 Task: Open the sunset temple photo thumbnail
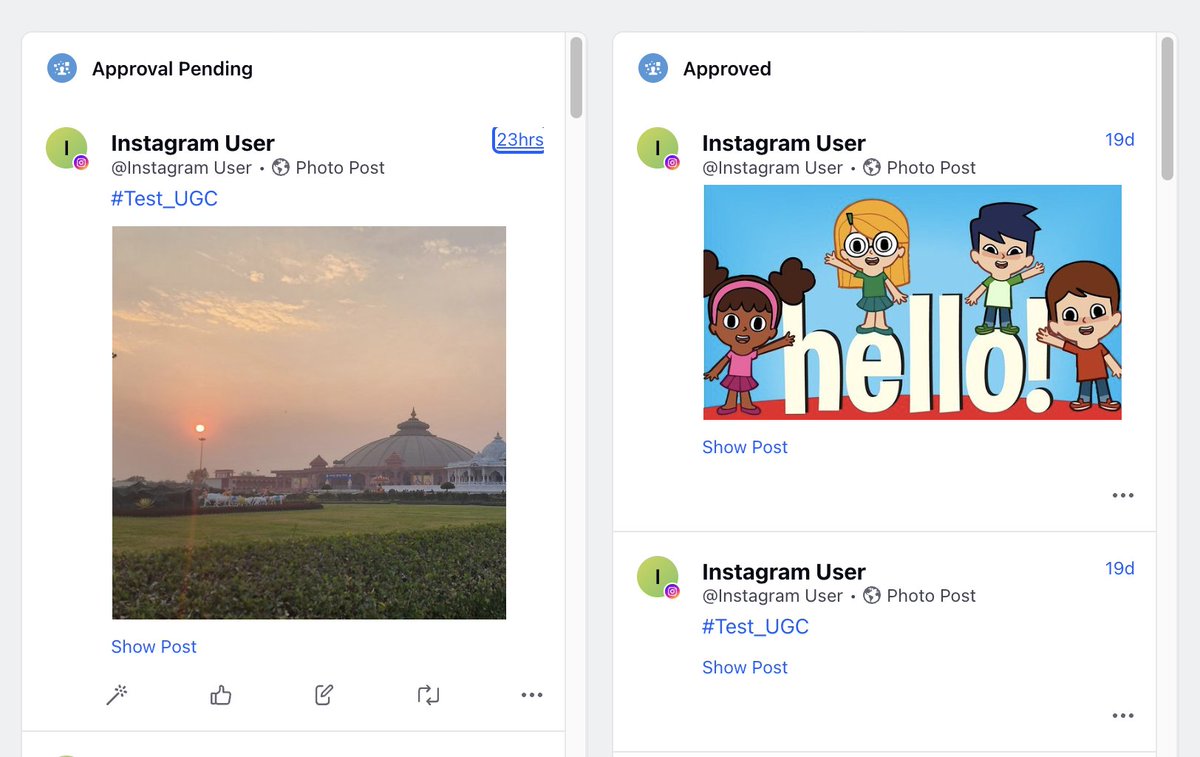coord(309,423)
